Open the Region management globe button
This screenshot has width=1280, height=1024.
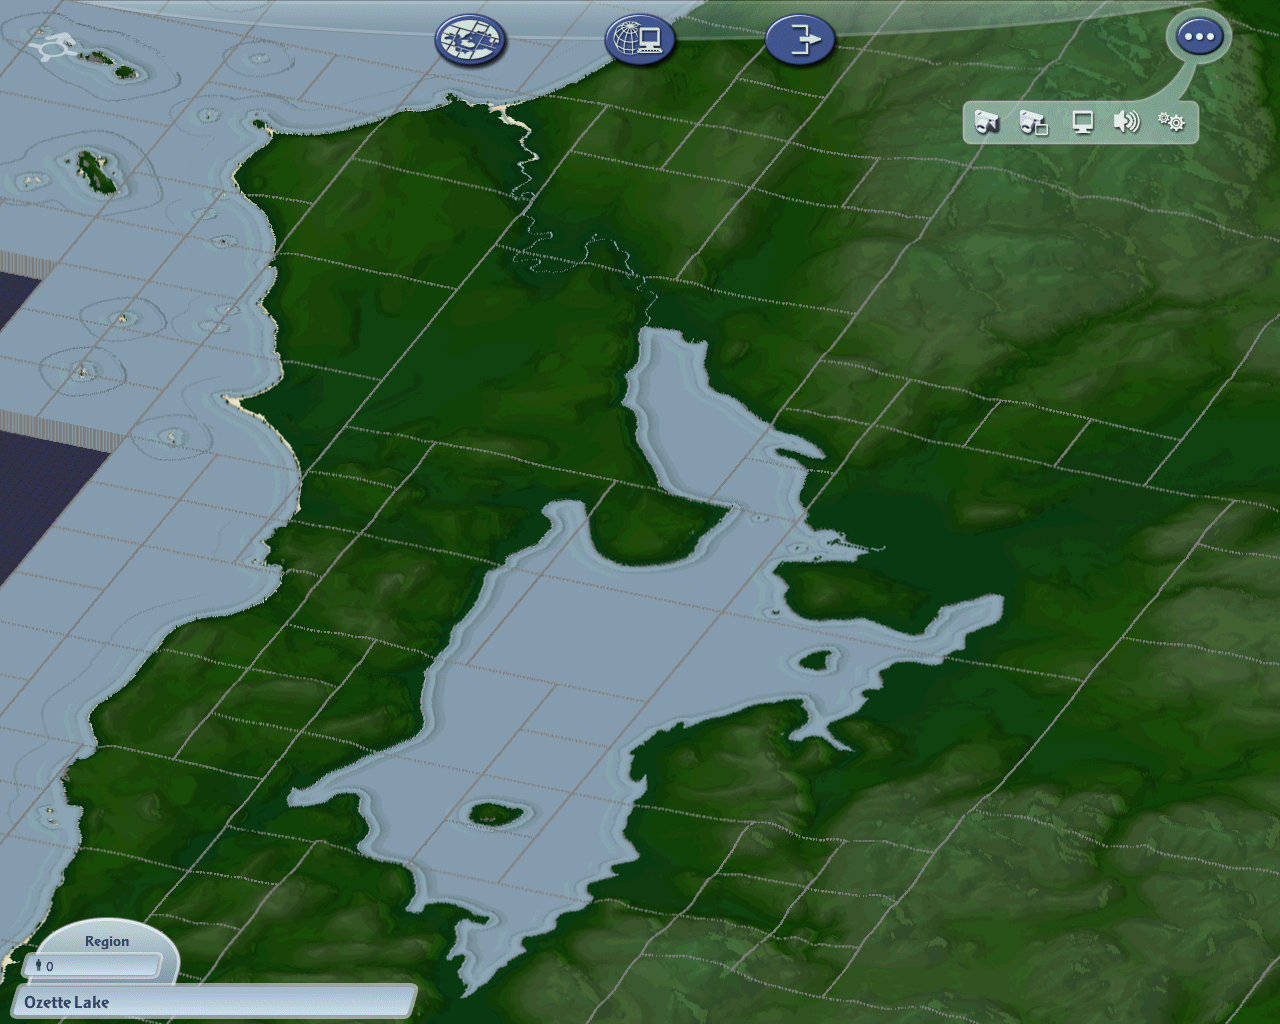[x=470, y=41]
